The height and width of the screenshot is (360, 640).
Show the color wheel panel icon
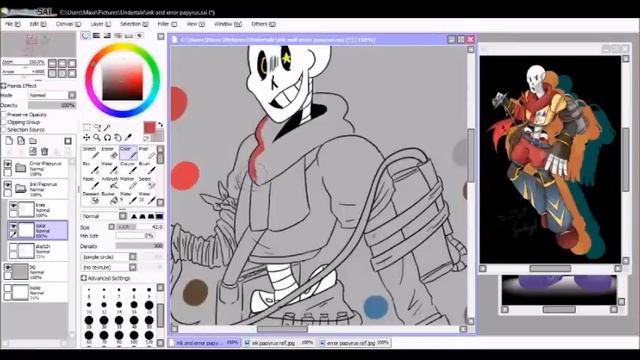(x=85, y=36)
